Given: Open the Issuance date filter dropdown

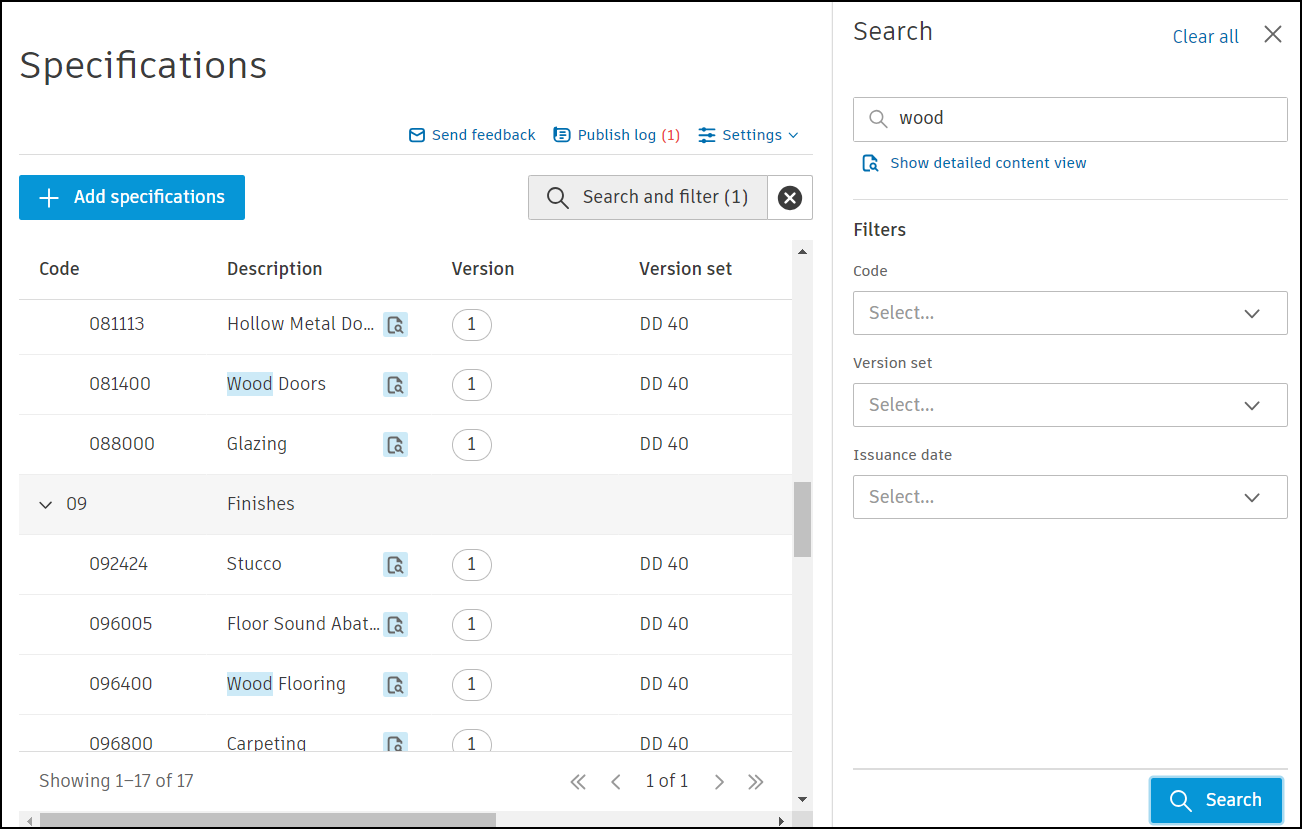Looking at the screenshot, I should coord(1069,497).
